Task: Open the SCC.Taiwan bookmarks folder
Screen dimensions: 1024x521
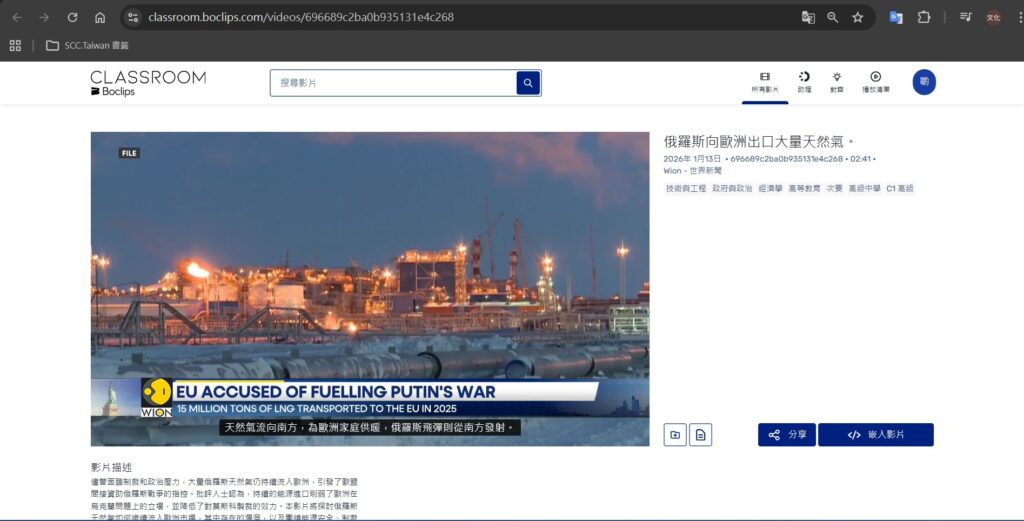Action: 87,45
